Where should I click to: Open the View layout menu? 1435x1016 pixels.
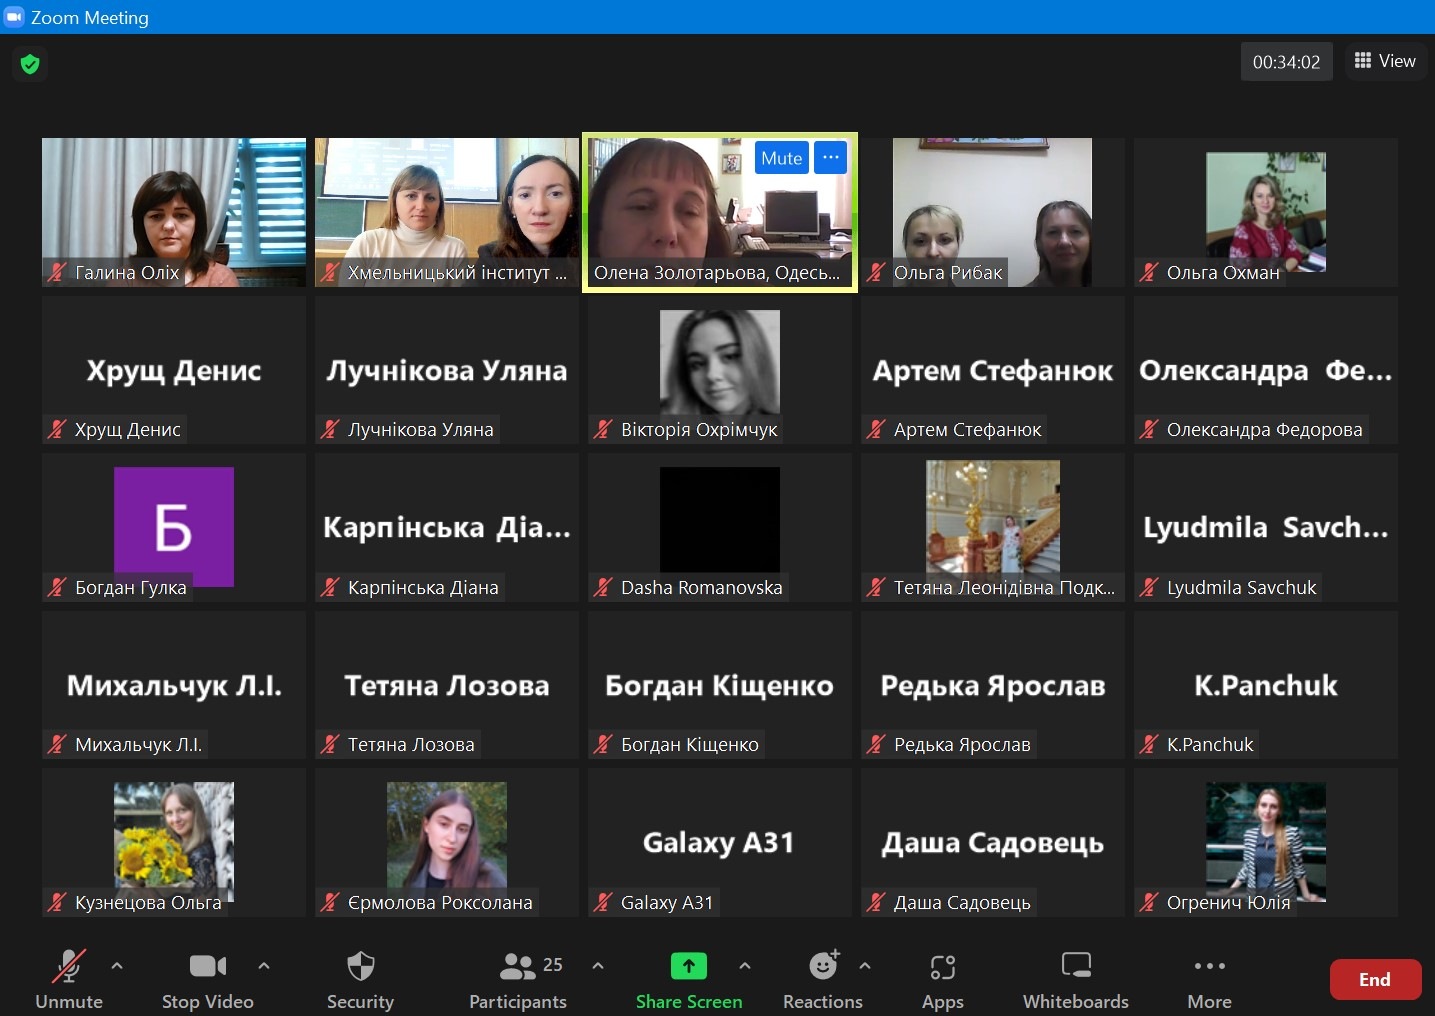pos(1385,61)
